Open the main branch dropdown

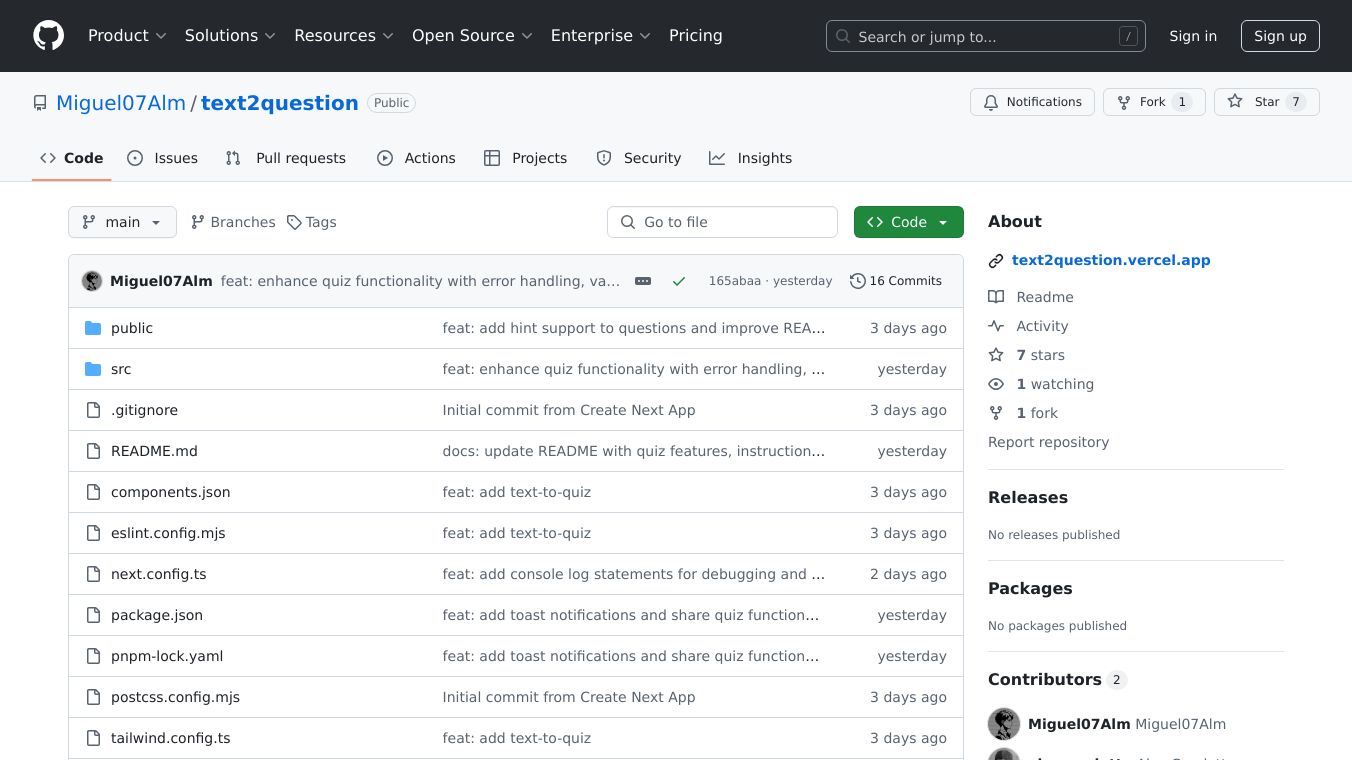122,222
